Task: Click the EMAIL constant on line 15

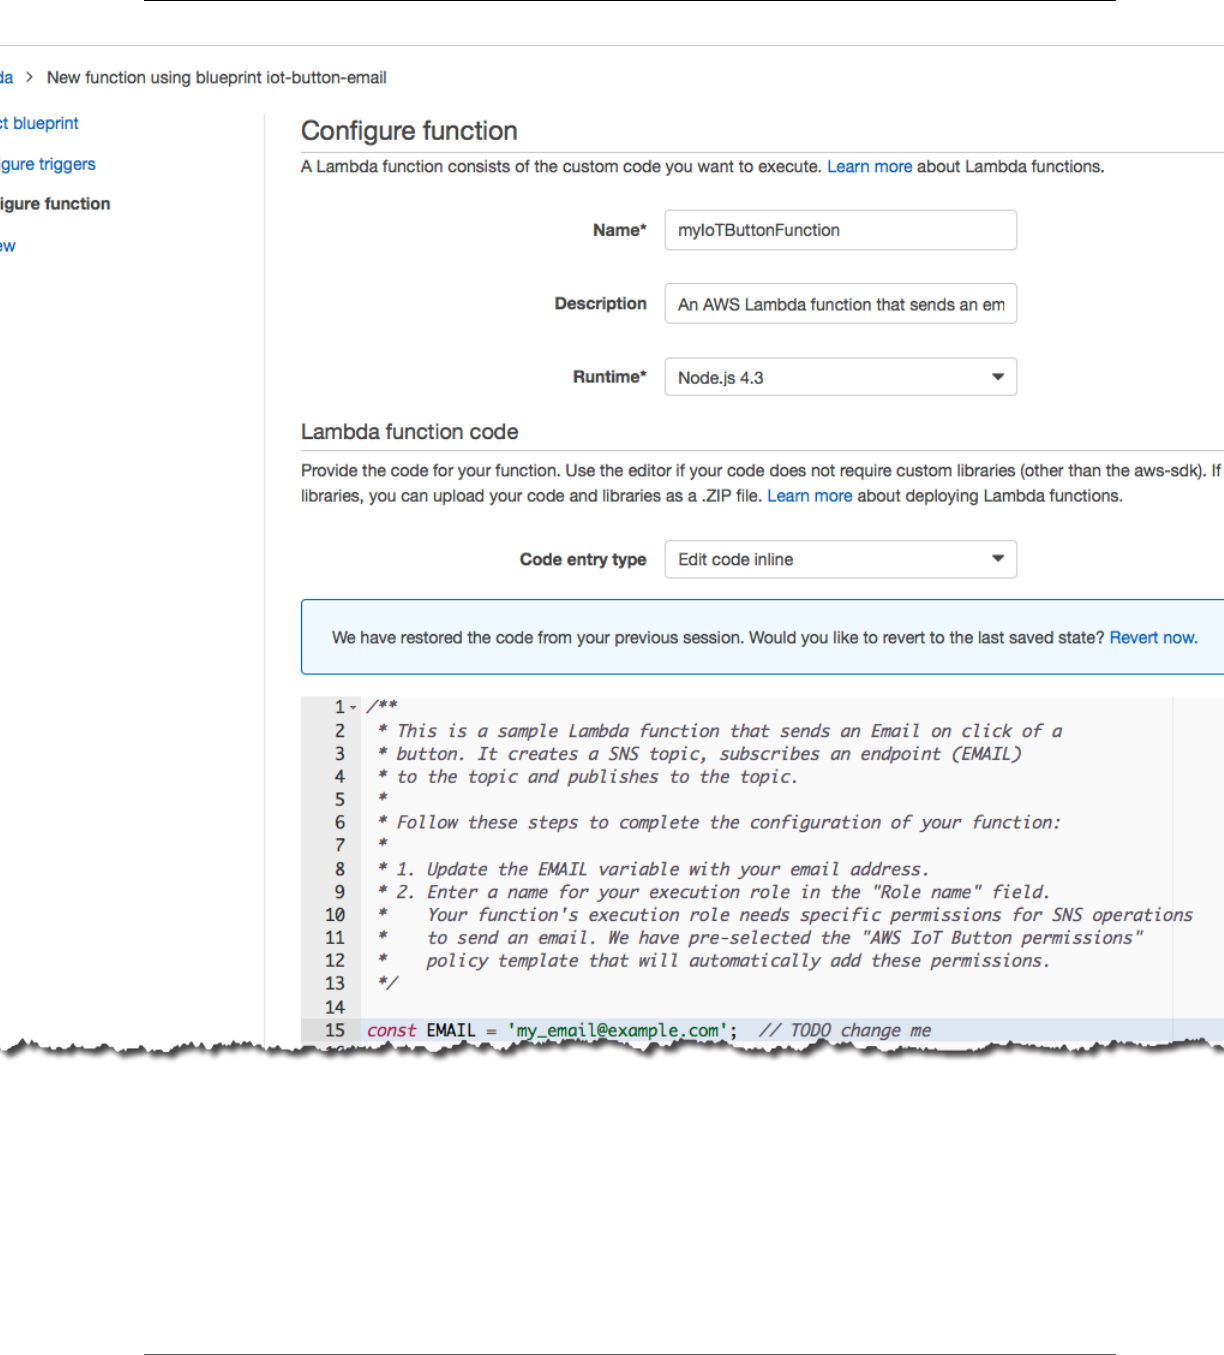Action: coord(451,1030)
